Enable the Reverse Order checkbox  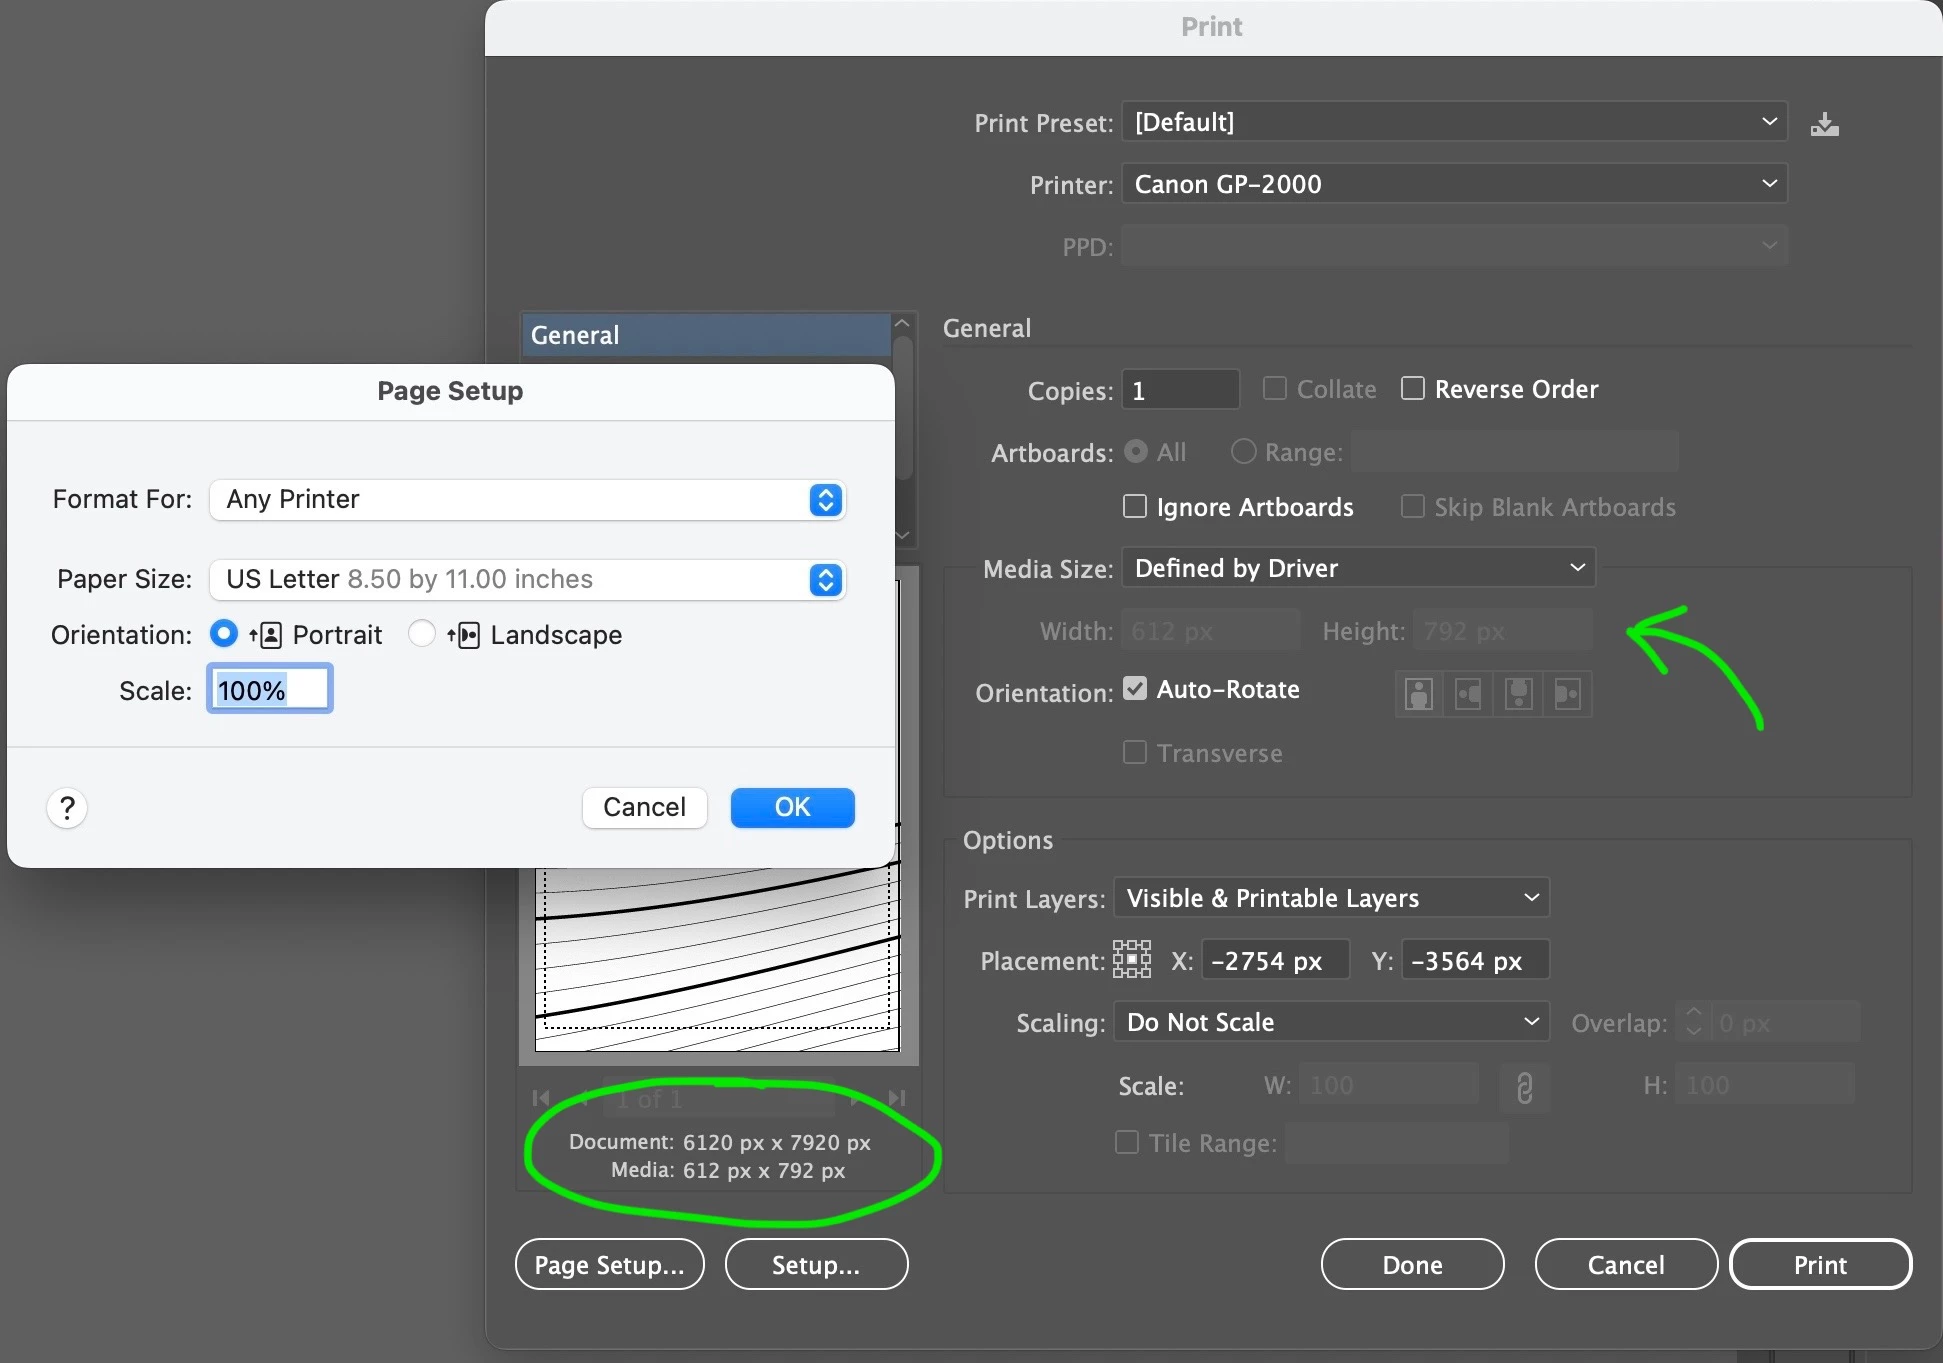[x=1412, y=388]
